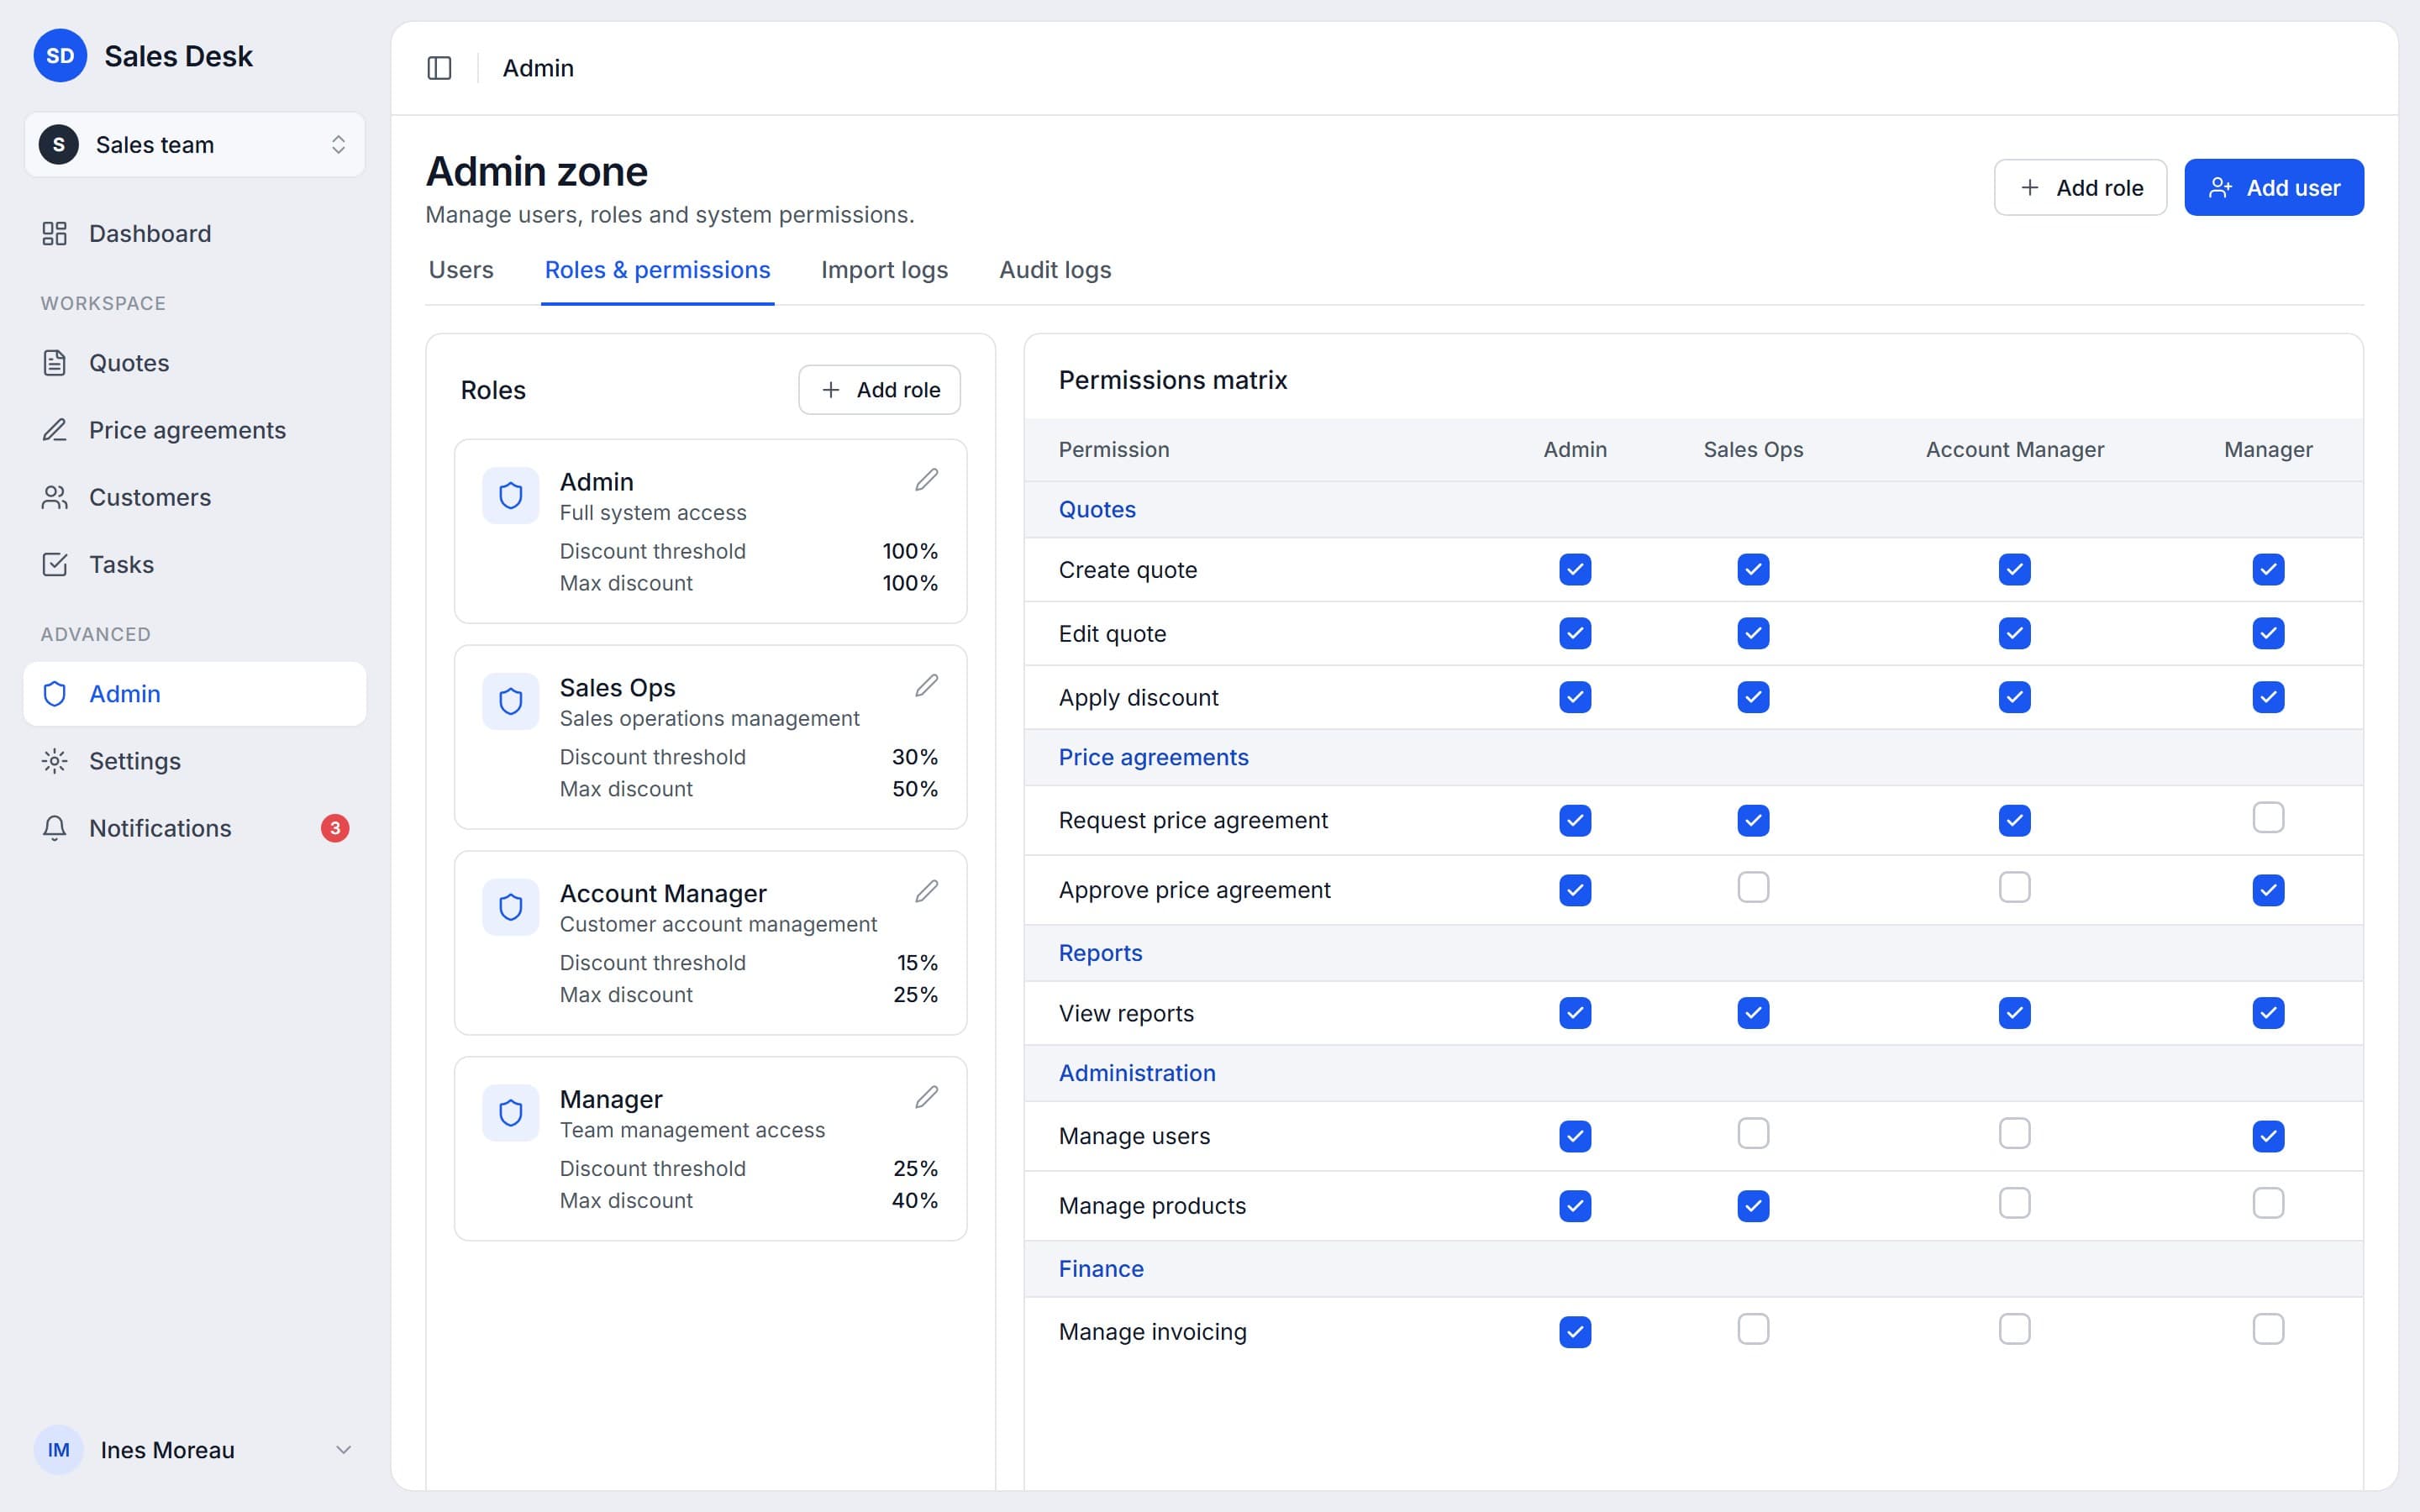The image size is (2420, 1512).
Task: Open the Sales team workspace switcher
Action: pos(195,145)
